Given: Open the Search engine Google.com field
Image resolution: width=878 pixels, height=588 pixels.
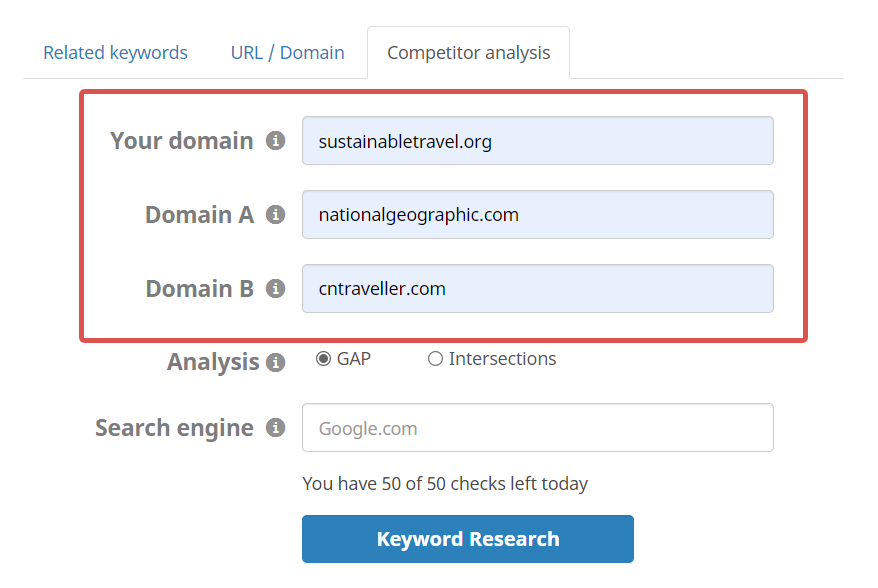Looking at the screenshot, I should [x=538, y=427].
